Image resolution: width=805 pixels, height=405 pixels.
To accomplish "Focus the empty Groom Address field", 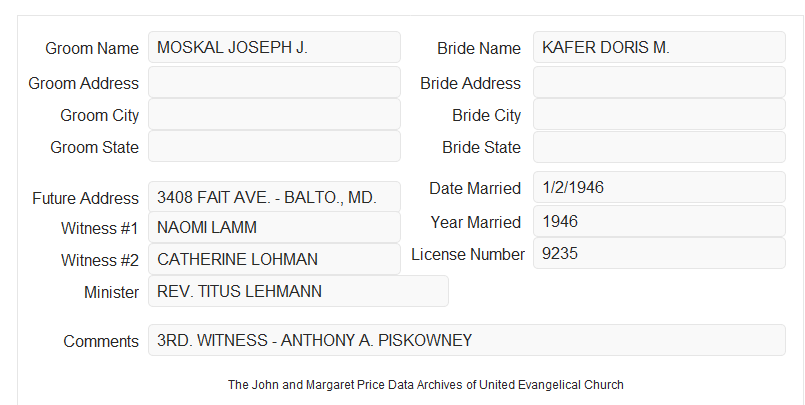I will tap(274, 82).
